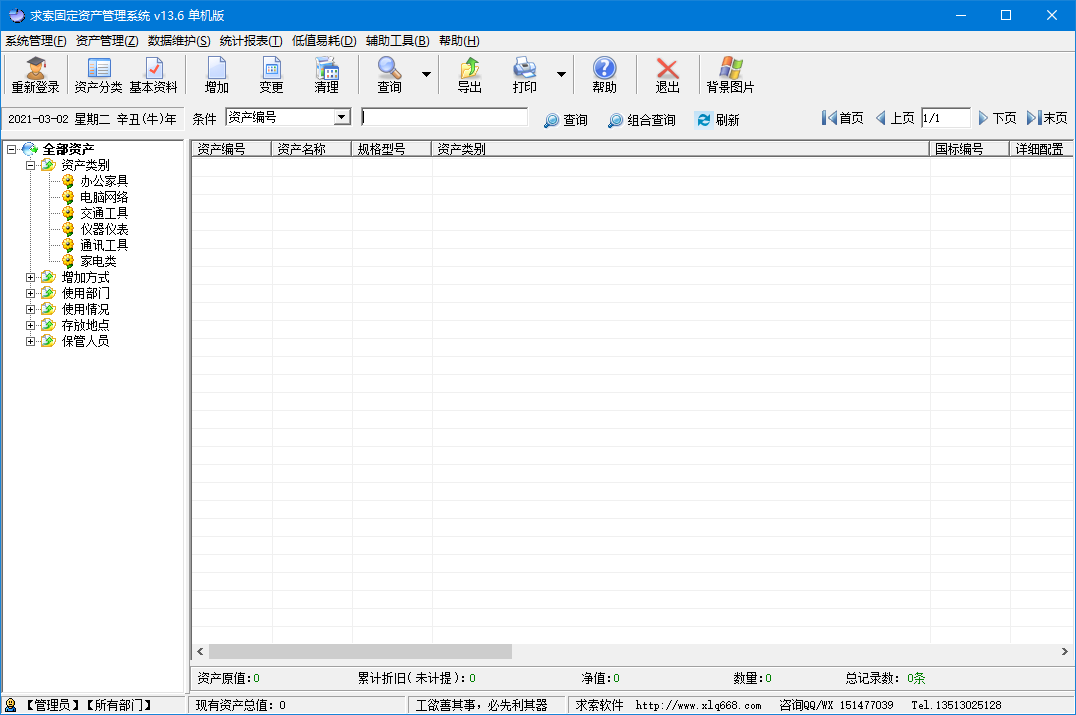Click the 导出 (export) toolbar icon
The width and height of the screenshot is (1076, 715).
[469, 75]
